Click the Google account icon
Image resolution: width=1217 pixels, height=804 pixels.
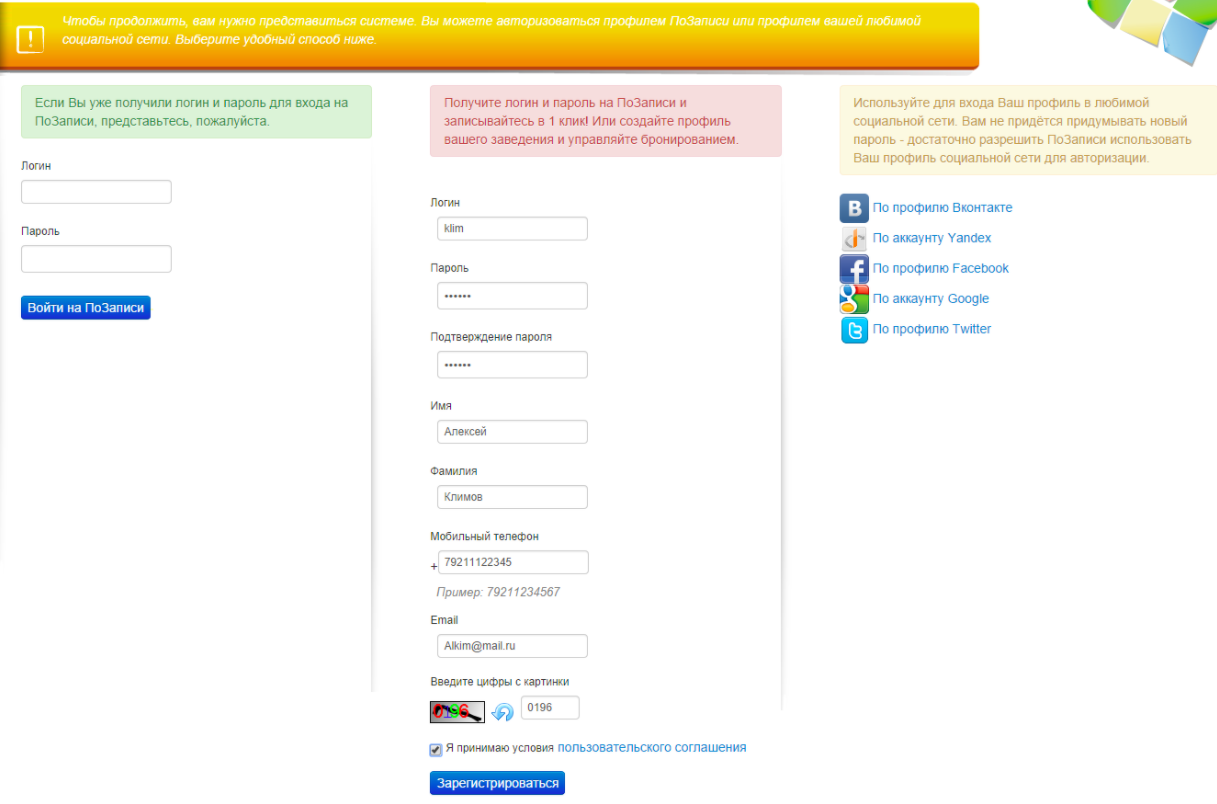854,298
